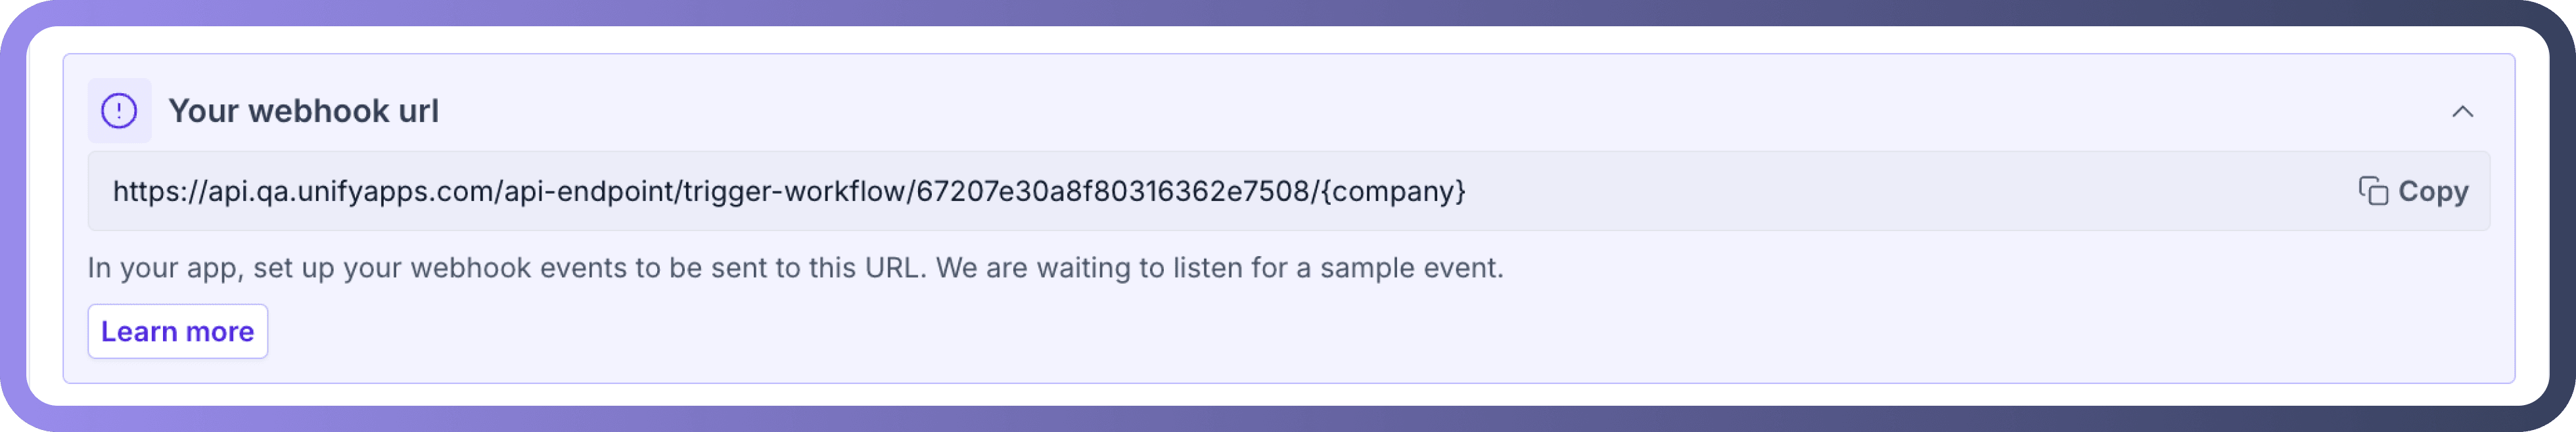Click the exclamation info icon

119,111
